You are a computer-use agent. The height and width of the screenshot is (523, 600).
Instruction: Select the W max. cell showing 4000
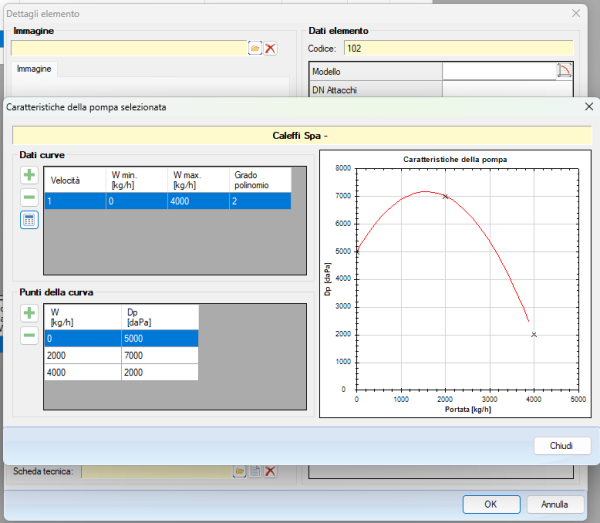coord(198,201)
